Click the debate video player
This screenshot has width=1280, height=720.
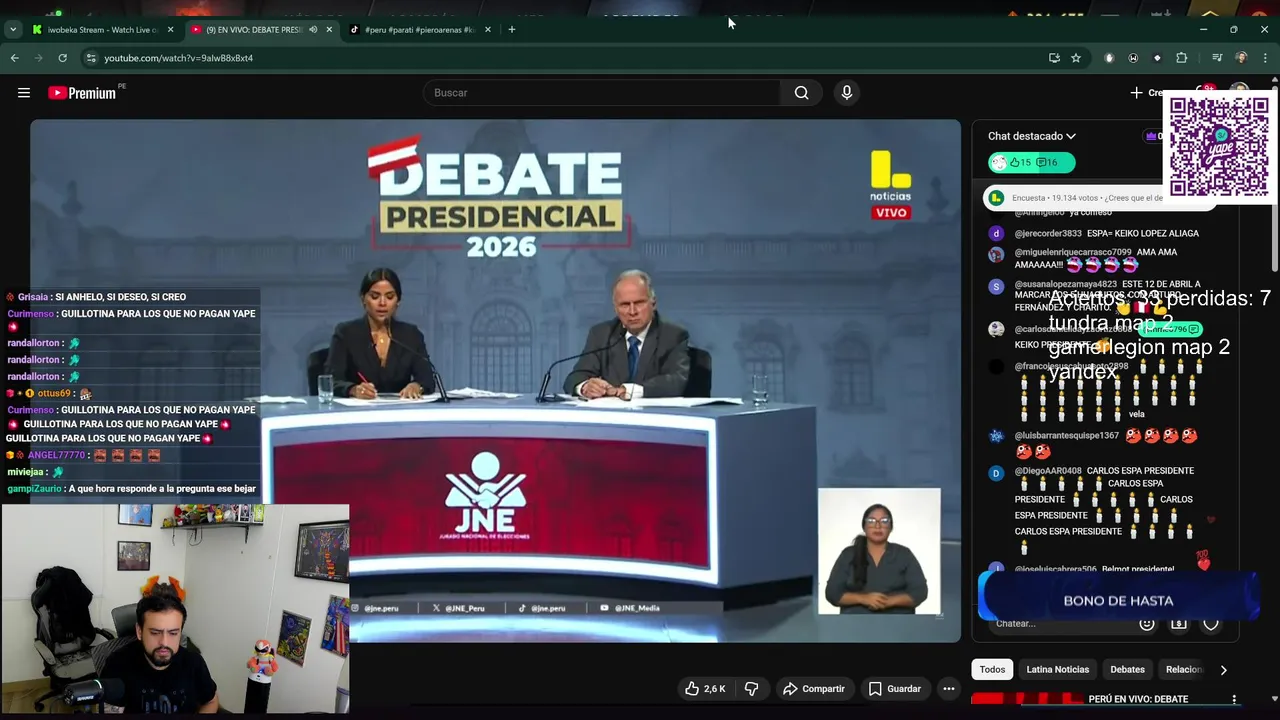tap(495, 380)
